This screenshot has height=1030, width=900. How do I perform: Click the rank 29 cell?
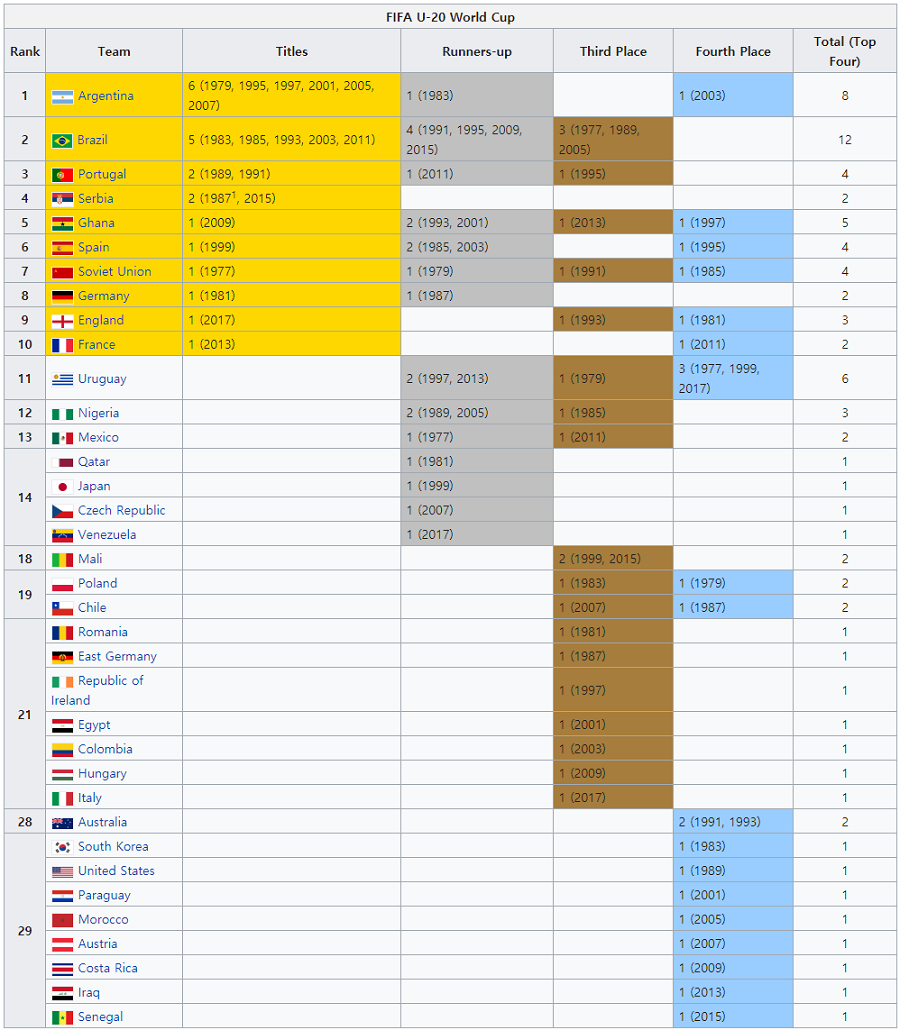click(25, 931)
